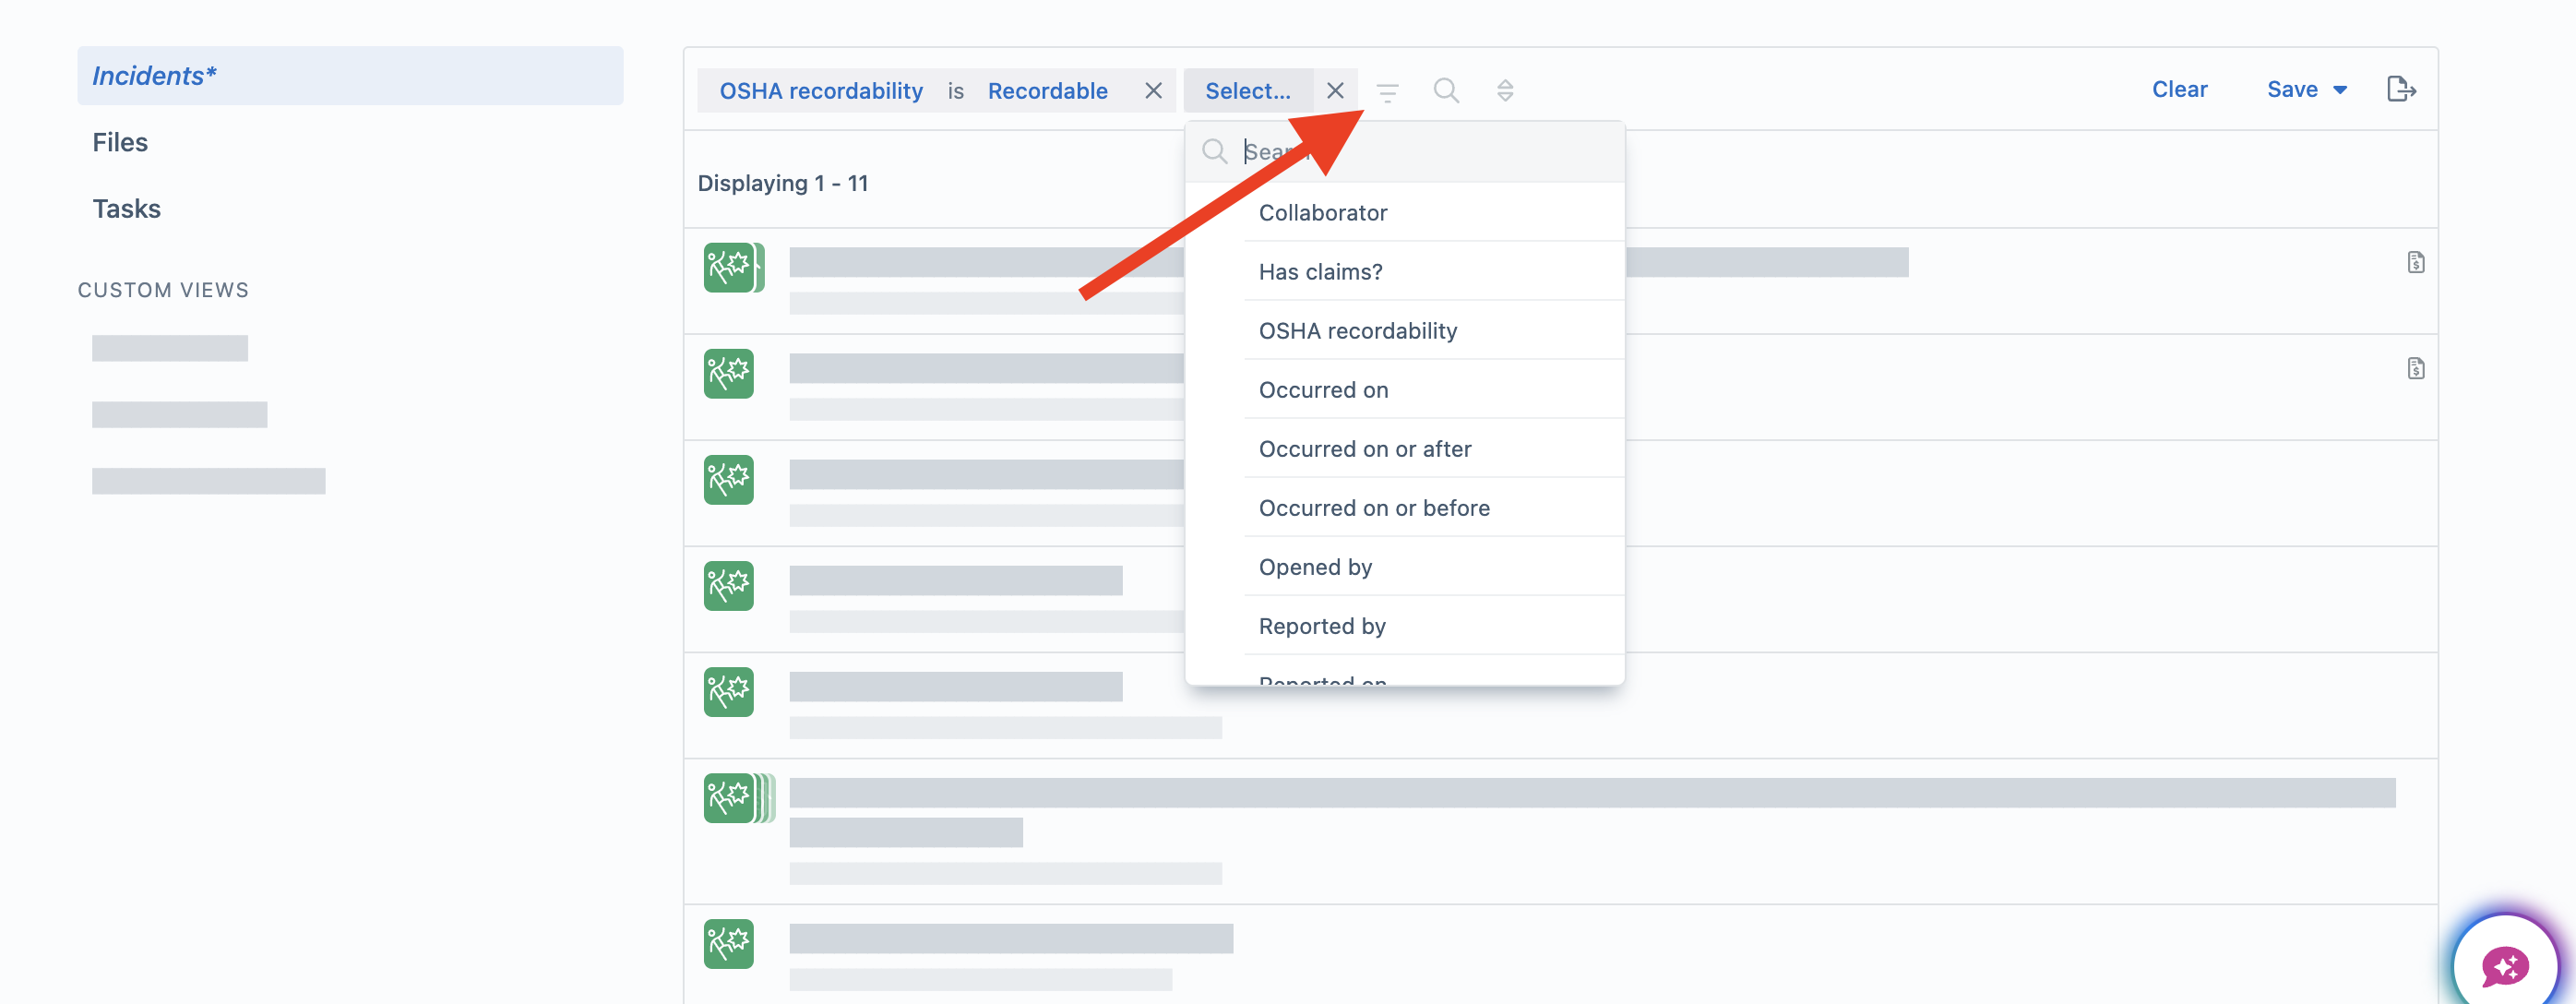Go to Files in the sidebar
Image resolution: width=2576 pixels, height=1004 pixels.
point(120,142)
